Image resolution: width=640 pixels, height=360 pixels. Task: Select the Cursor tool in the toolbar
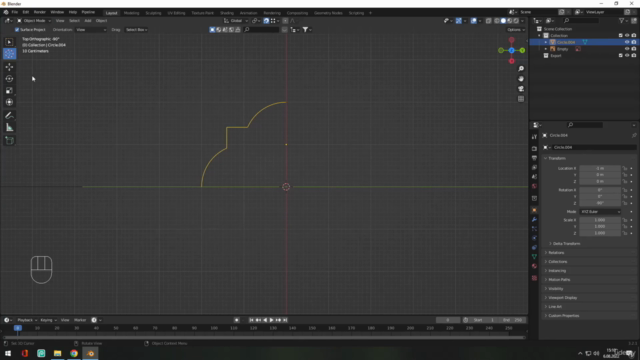point(9,54)
